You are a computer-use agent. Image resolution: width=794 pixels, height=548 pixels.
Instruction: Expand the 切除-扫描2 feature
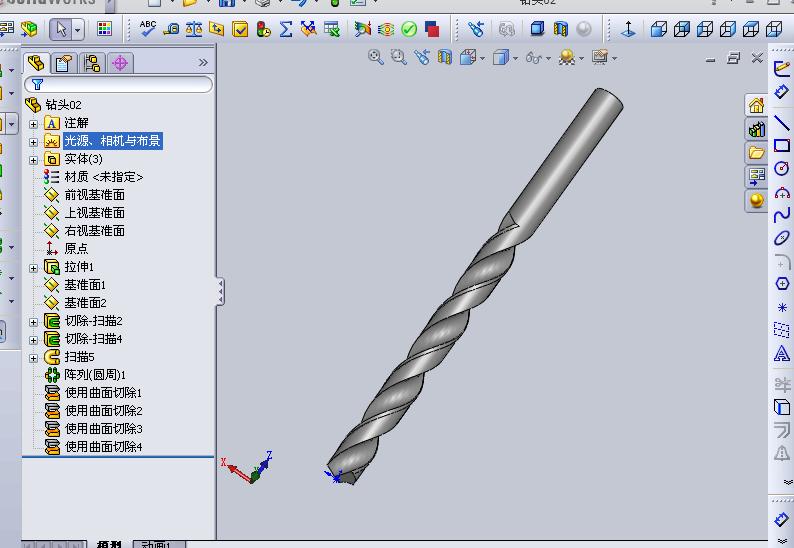(x=33, y=322)
